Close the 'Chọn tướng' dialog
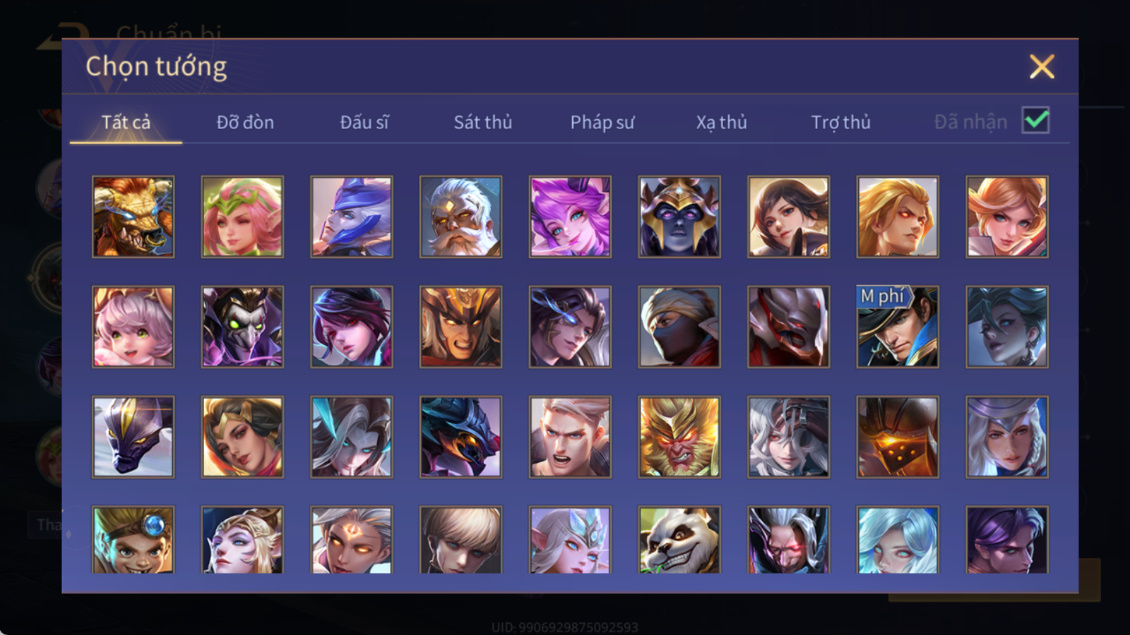The width and height of the screenshot is (1130, 635). pos(1041,66)
